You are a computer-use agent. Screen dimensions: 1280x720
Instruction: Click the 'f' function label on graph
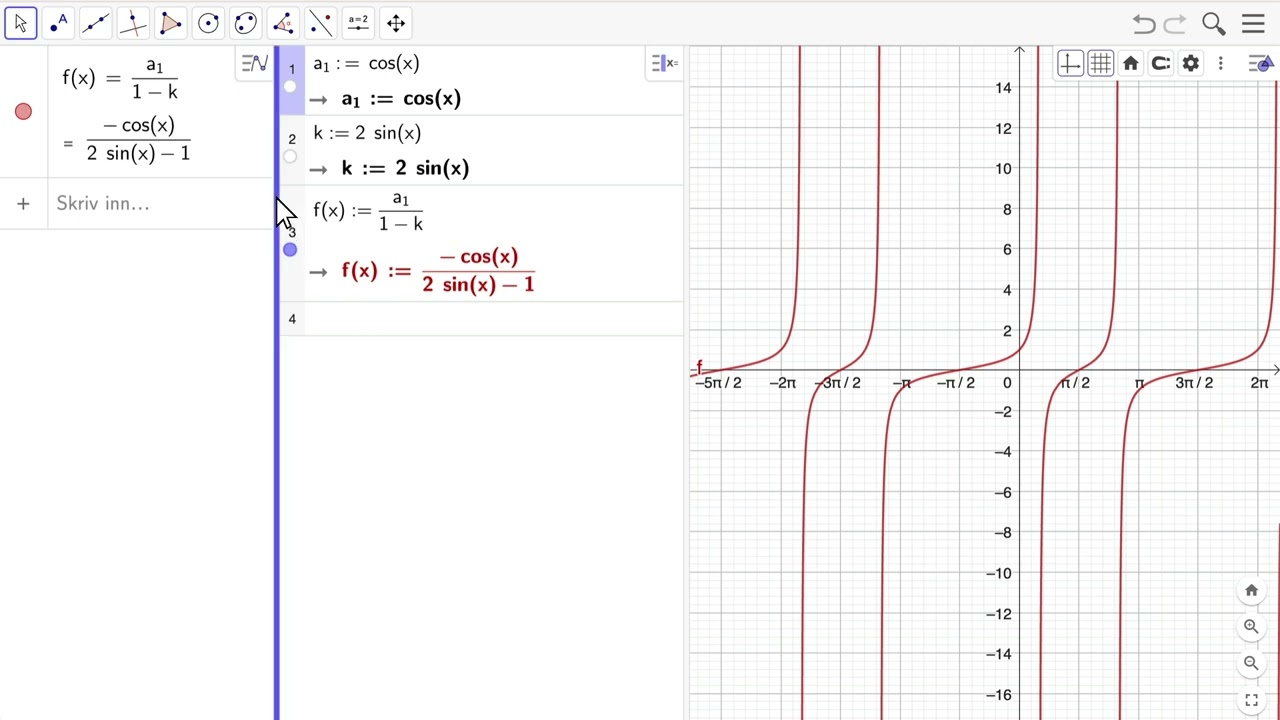tap(699, 367)
